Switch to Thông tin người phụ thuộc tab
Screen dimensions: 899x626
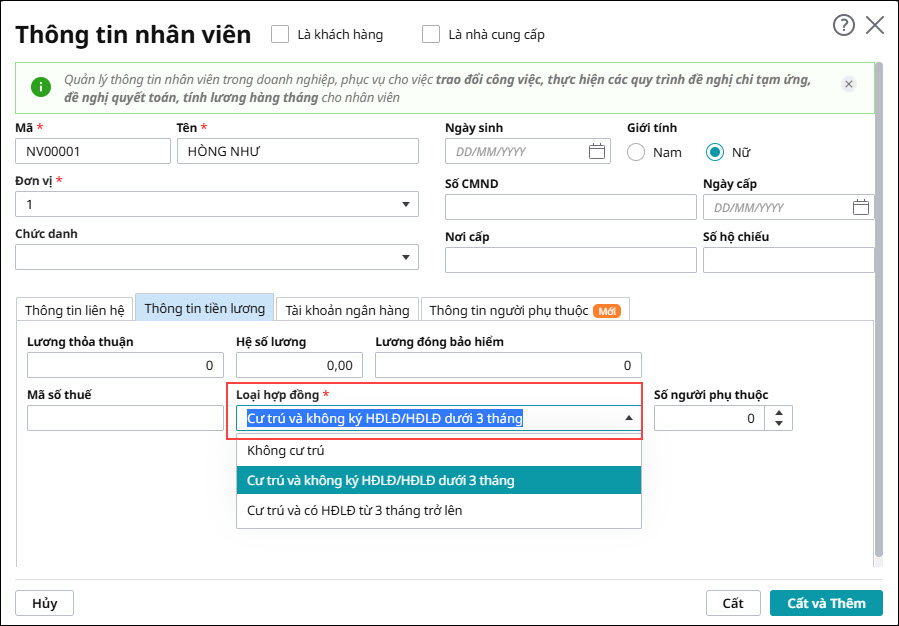(525, 310)
